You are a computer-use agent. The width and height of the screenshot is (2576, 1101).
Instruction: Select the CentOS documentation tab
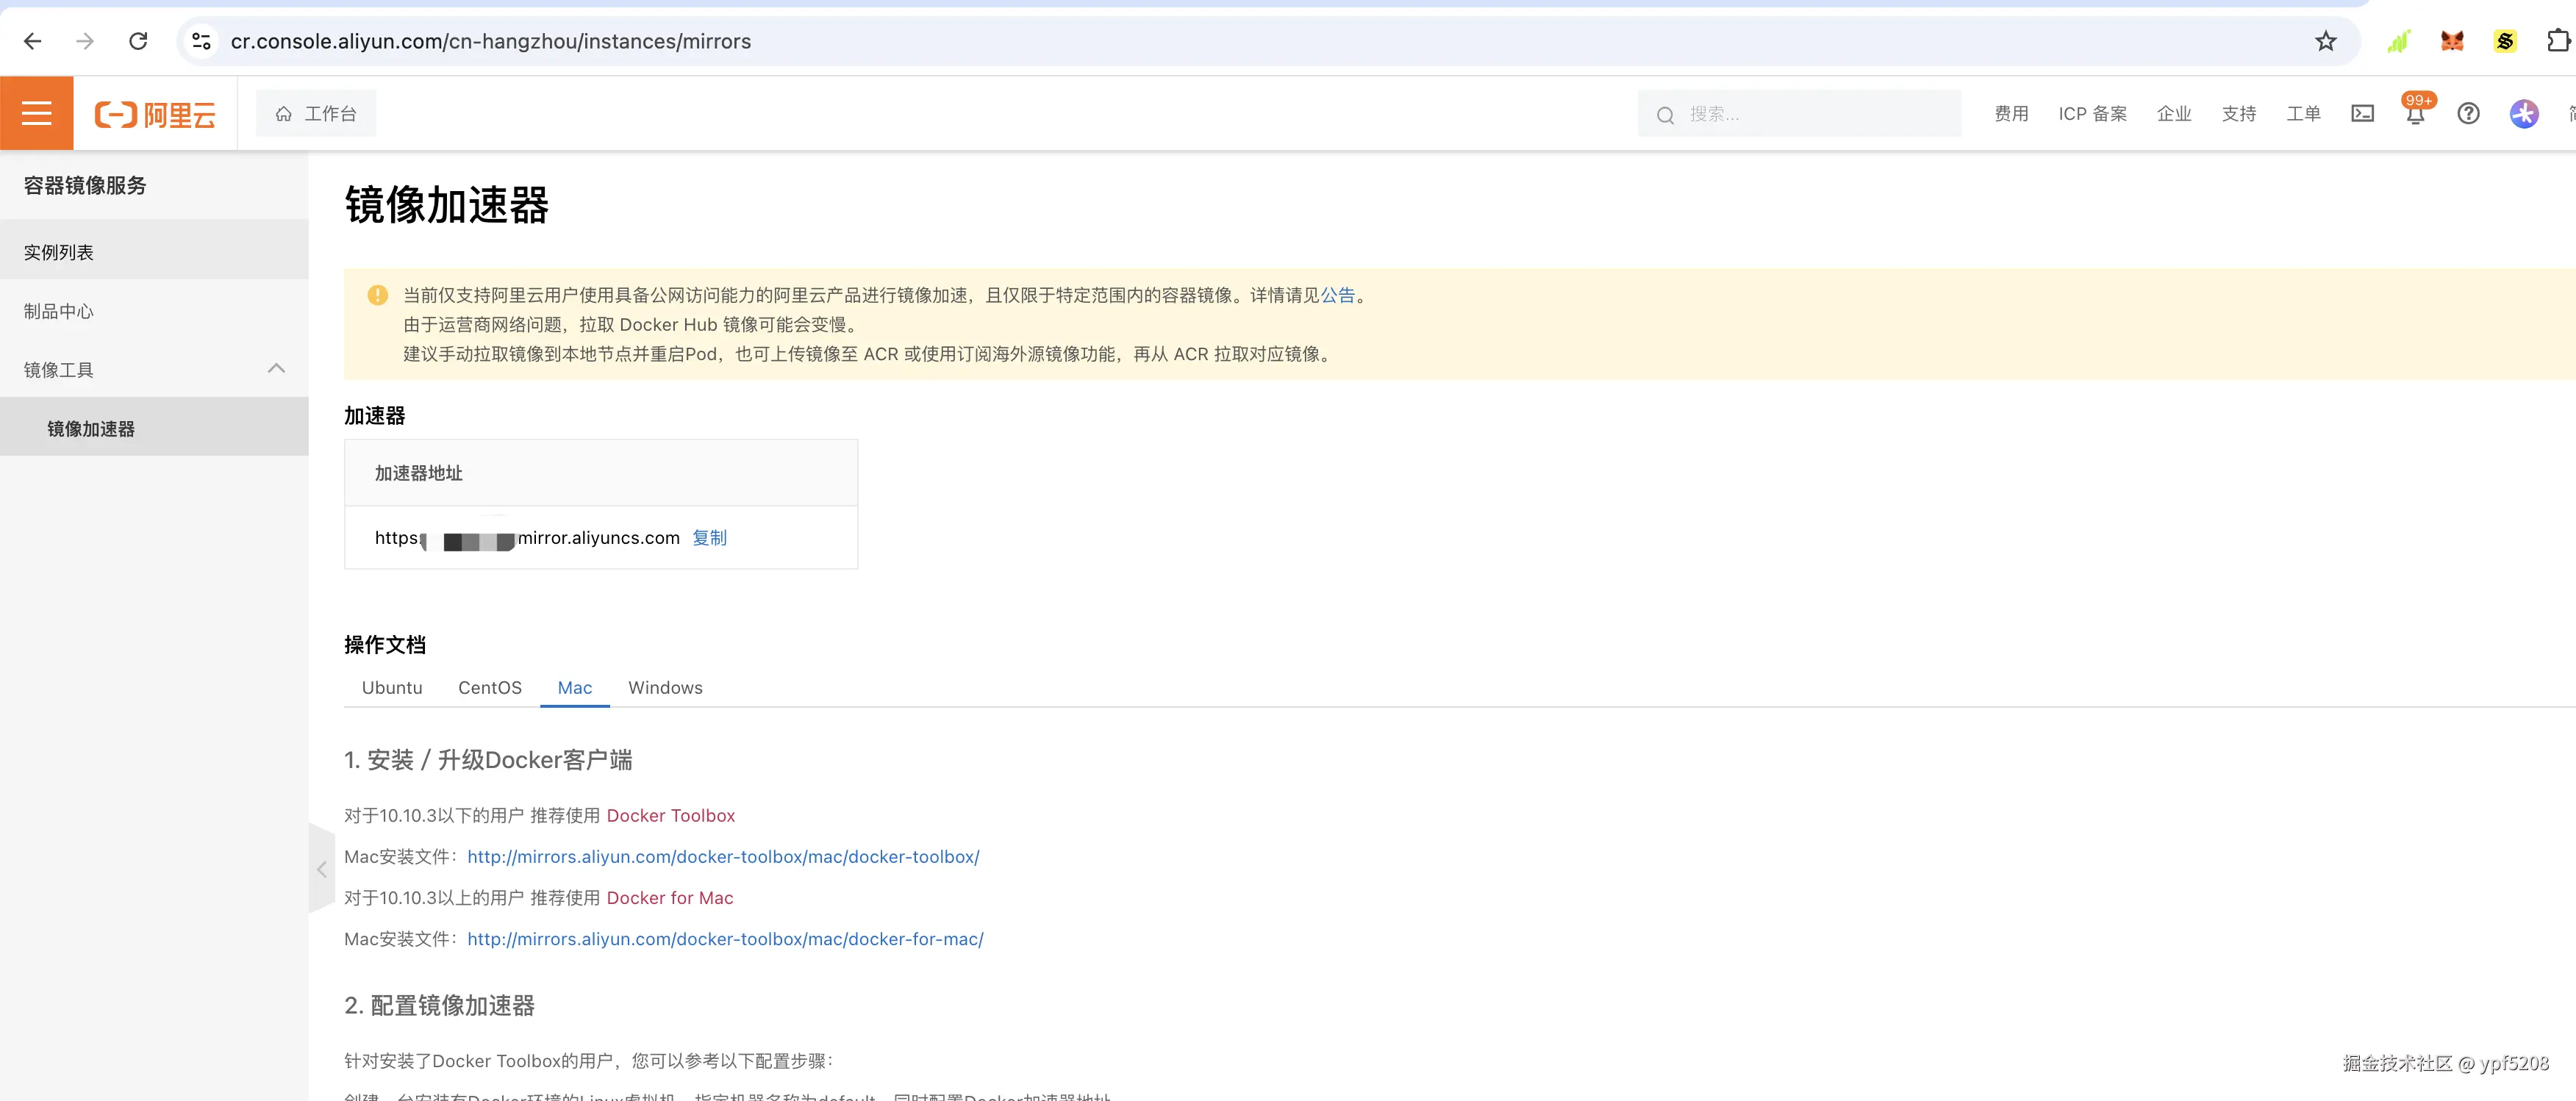tap(490, 688)
